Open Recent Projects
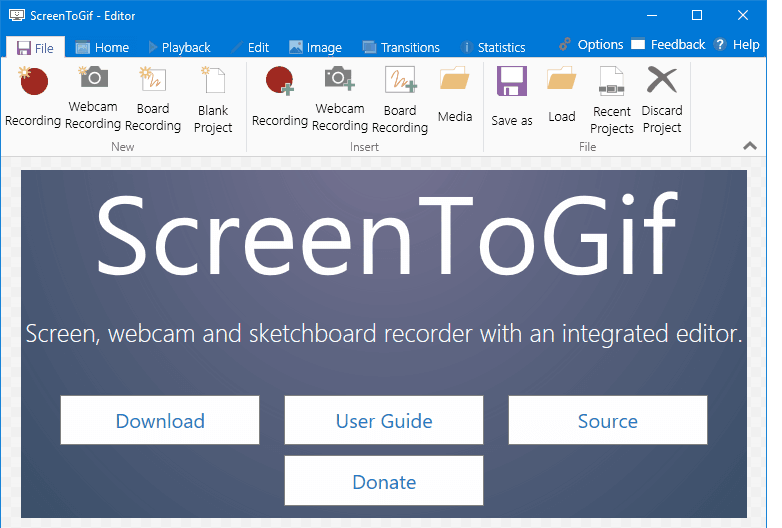This screenshot has height=528, width=782. pos(611,101)
